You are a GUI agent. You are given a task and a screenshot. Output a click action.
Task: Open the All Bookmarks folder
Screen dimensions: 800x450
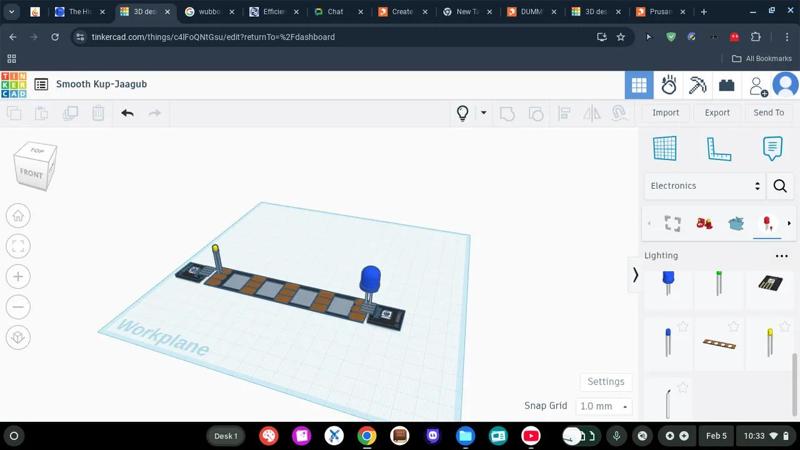click(x=762, y=59)
